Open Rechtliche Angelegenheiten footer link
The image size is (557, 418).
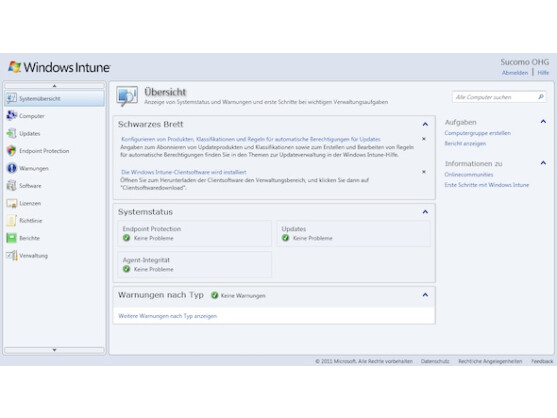pos(490,361)
